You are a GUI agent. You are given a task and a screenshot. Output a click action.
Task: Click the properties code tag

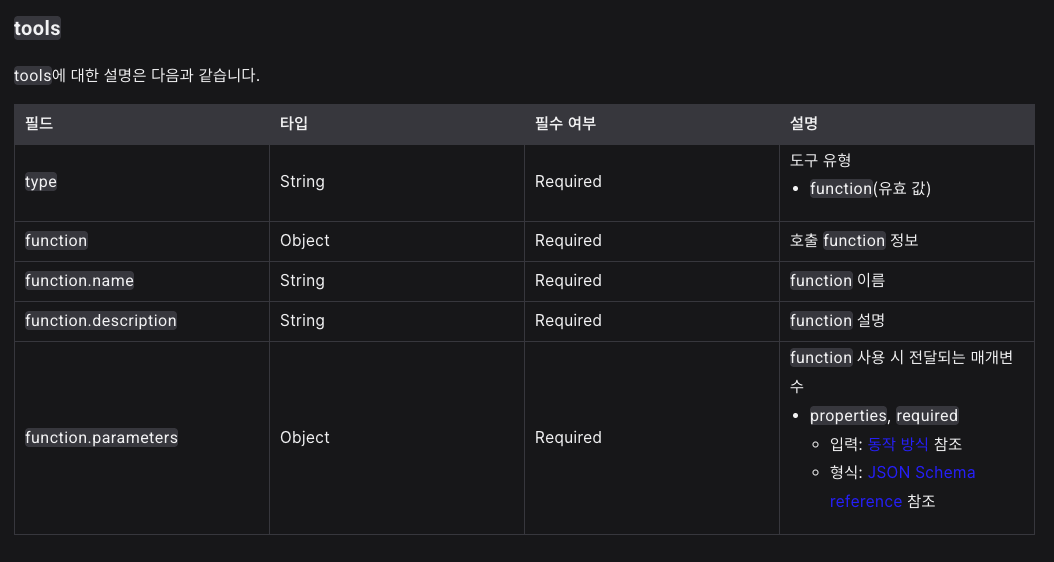(x=848, y=415)
